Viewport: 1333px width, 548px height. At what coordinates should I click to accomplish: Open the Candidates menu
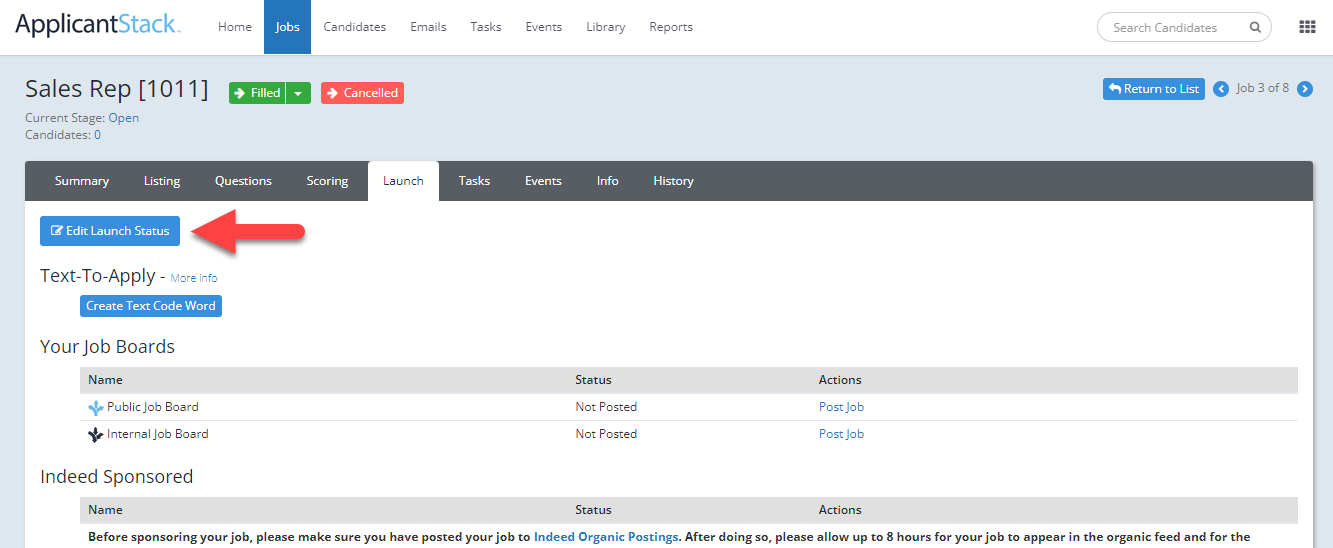point(355,27)
